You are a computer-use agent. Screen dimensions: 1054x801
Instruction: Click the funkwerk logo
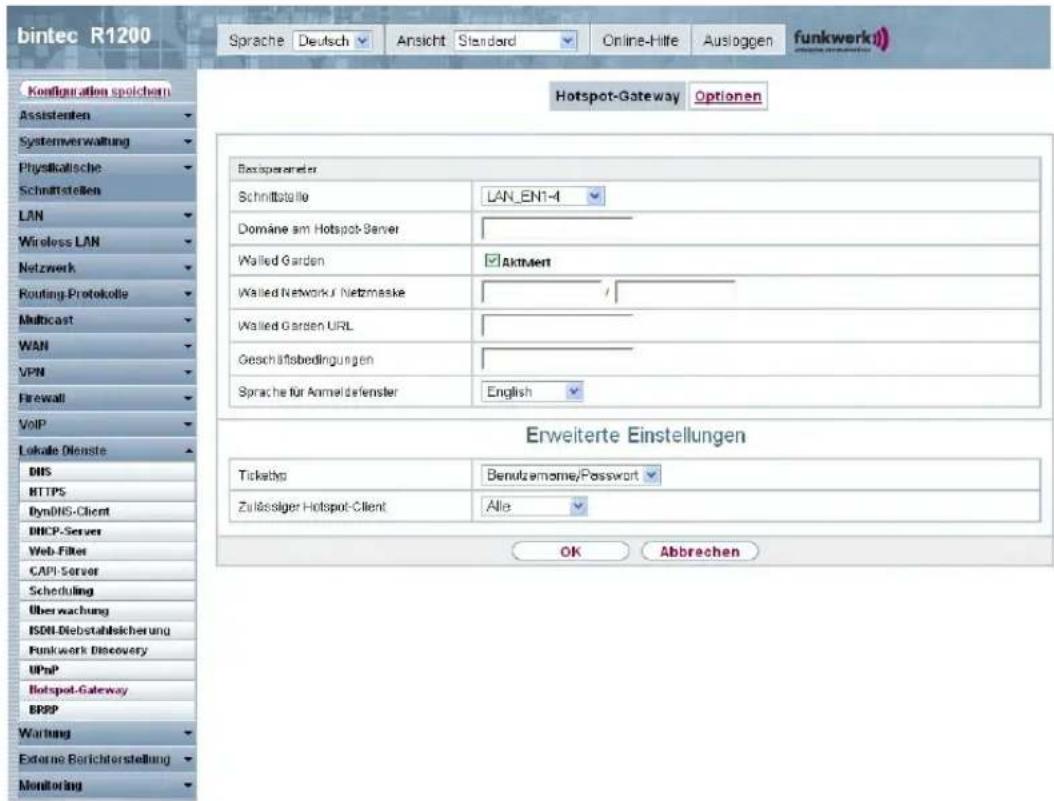pos(841,39)
